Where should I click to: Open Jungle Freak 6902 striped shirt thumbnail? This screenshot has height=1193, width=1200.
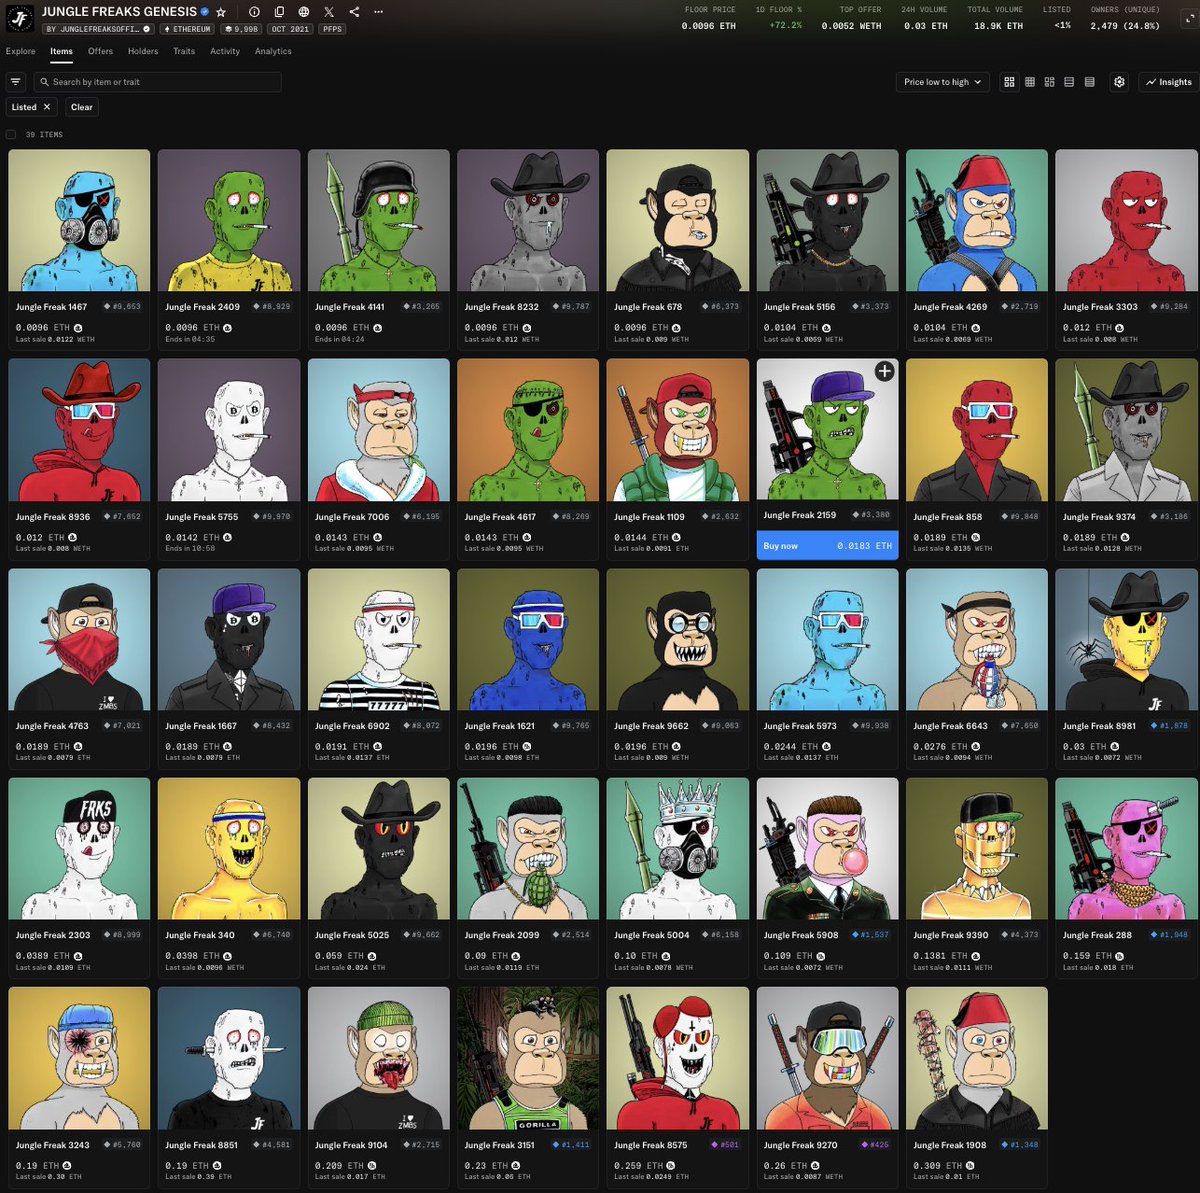(x=379, y=639)
